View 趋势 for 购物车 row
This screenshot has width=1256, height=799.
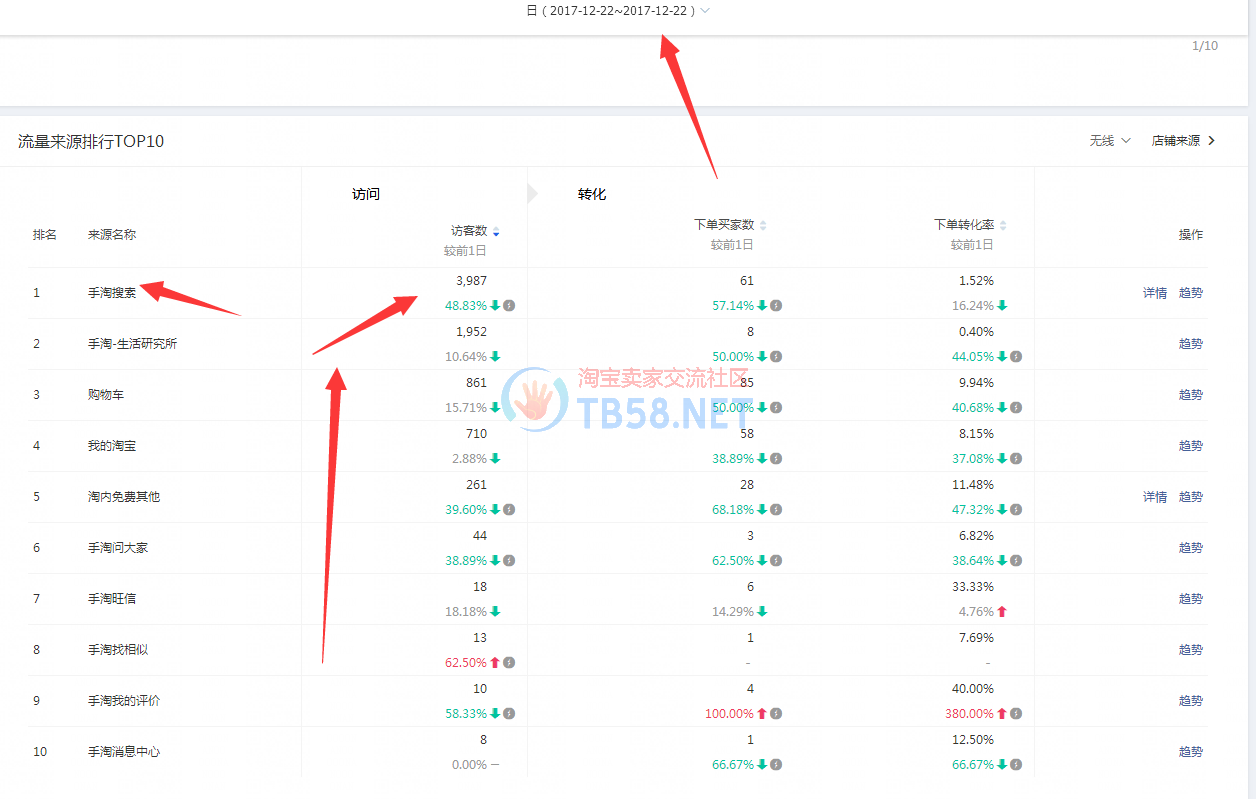(1190, 395)
